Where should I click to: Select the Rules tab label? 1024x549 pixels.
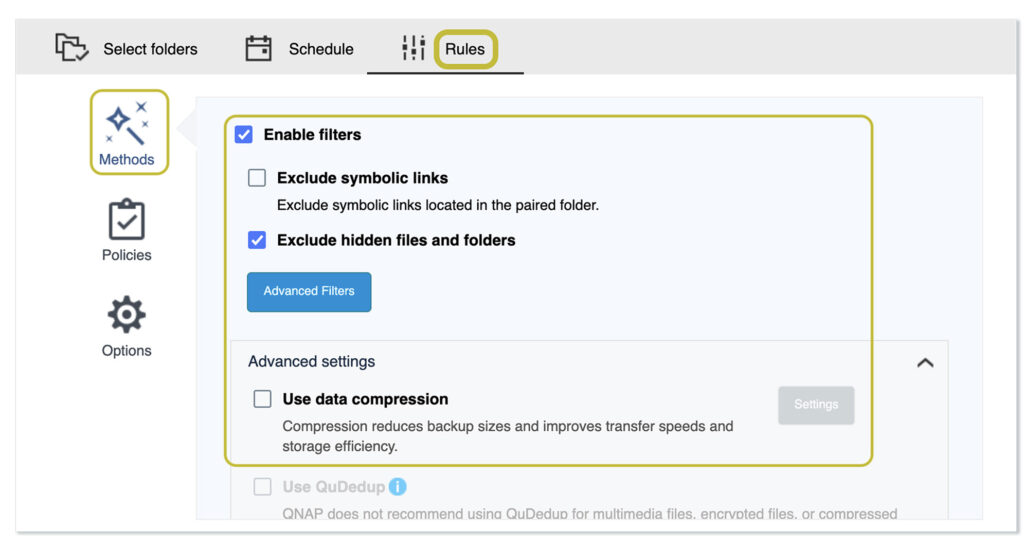[465, 49]
